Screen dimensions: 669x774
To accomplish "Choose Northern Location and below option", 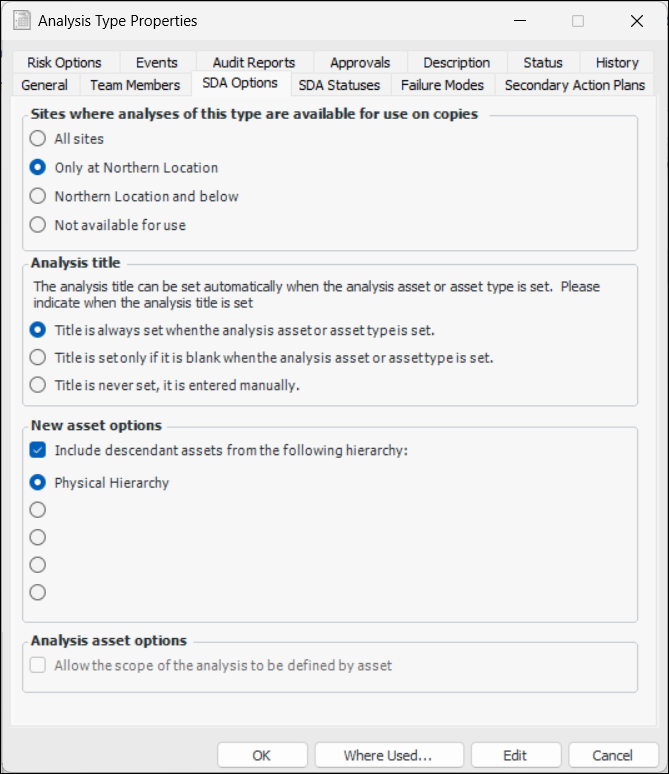I will [38, 196].
